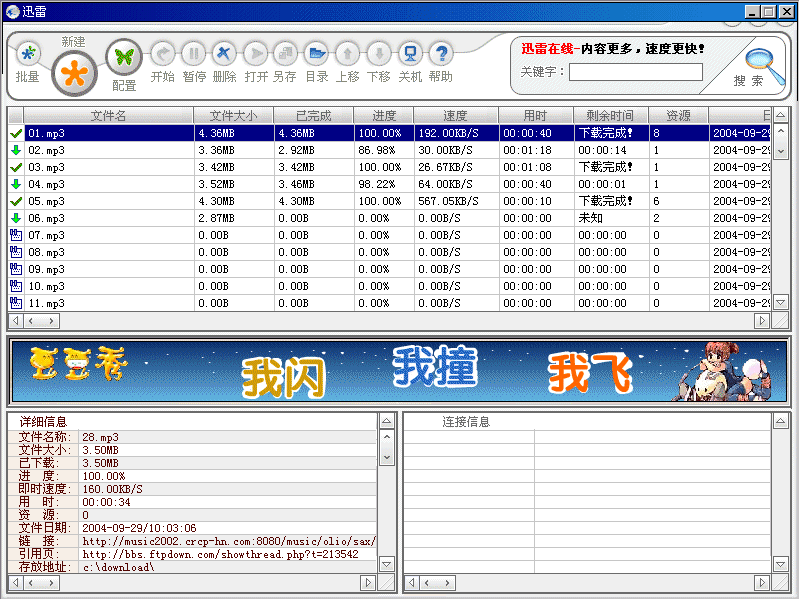Viewport: 800px width, 600px height.
Task: Sort by the 剩余时间 column header
Action: [611, 115]
